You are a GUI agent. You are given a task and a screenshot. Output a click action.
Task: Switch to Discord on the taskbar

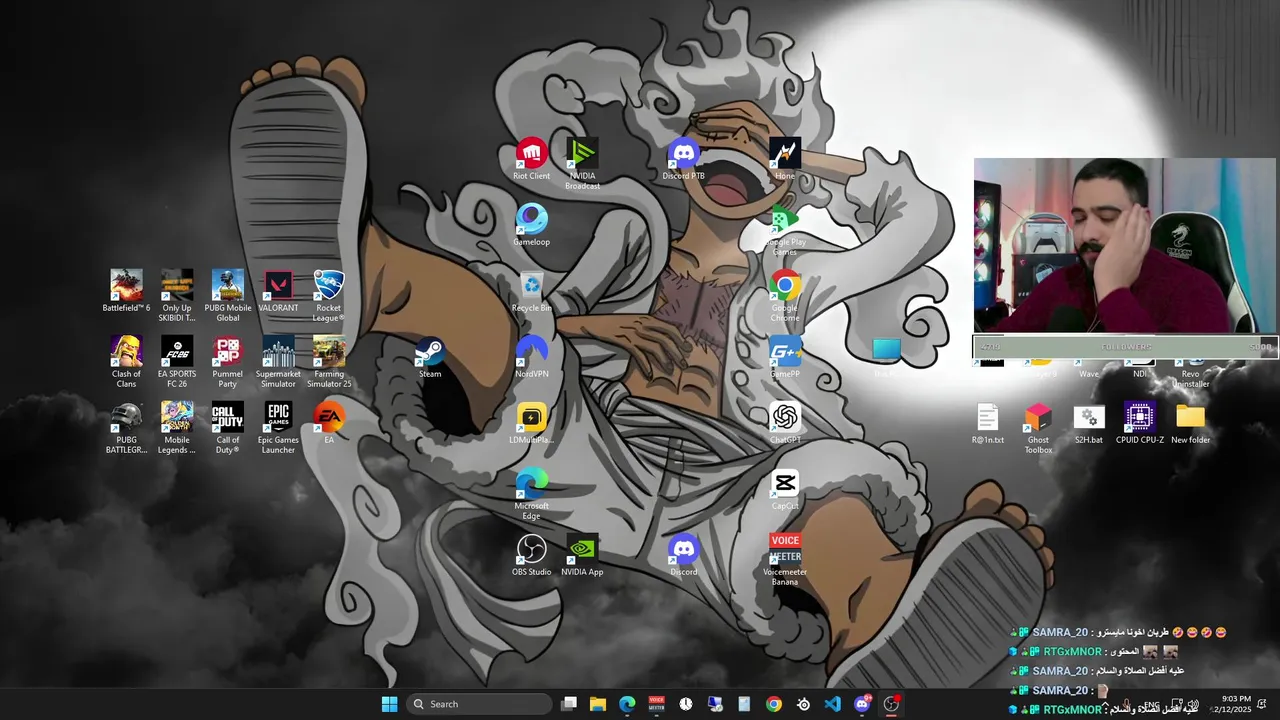862,704
